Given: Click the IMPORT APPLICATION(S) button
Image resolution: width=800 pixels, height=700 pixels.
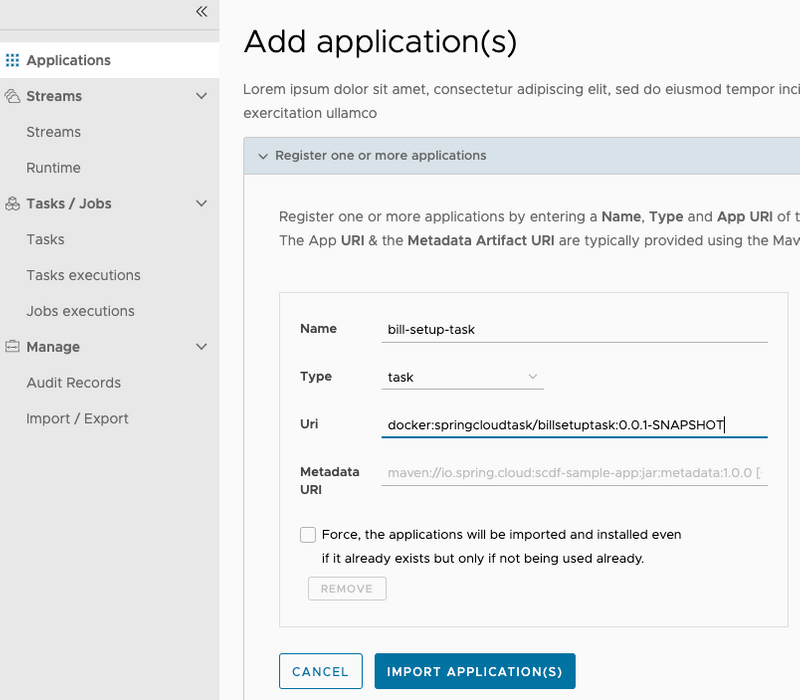Looking at the screenshot, I should point(475,671).
